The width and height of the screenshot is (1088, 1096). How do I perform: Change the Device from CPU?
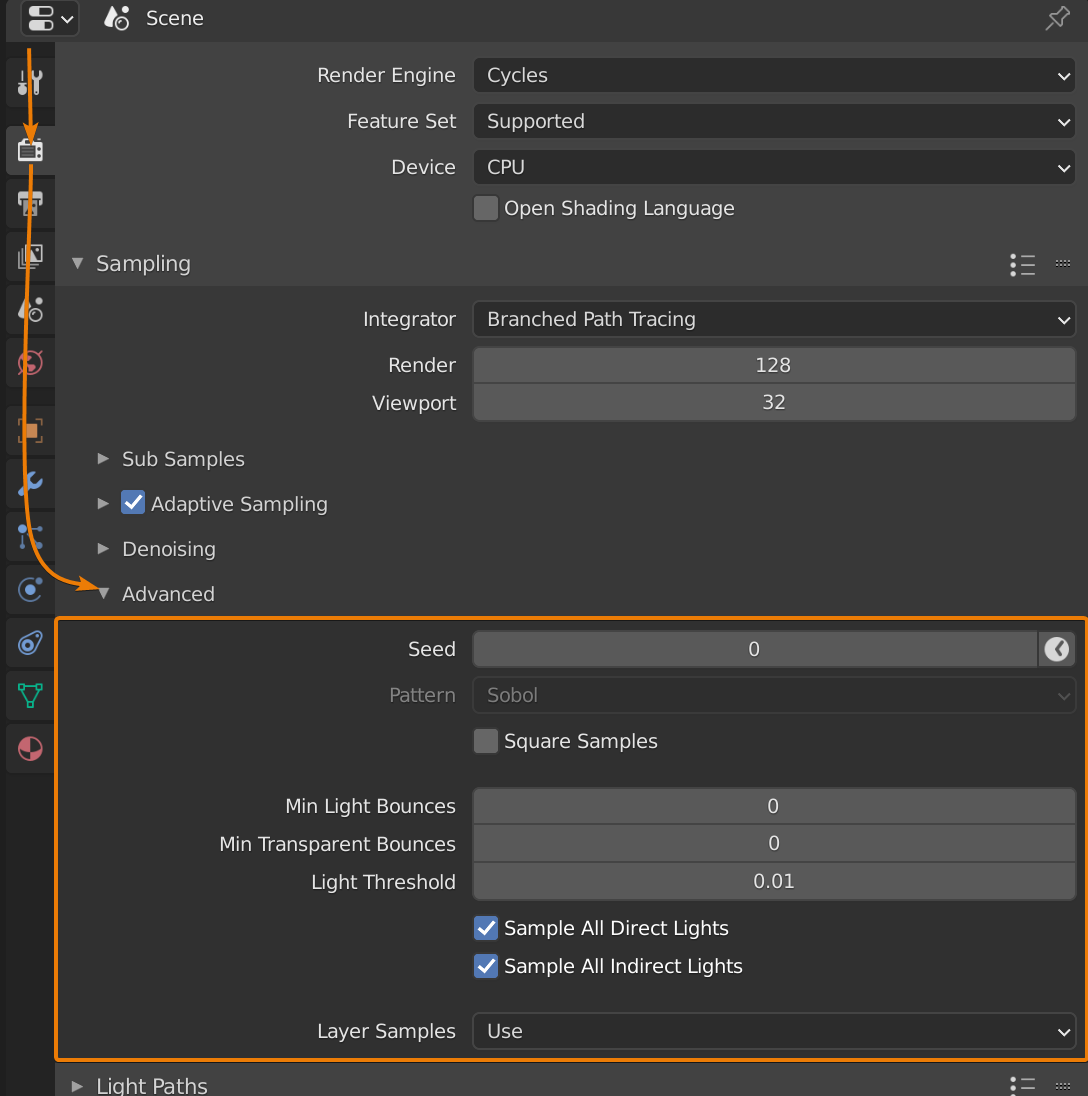(x=774, y=167)
